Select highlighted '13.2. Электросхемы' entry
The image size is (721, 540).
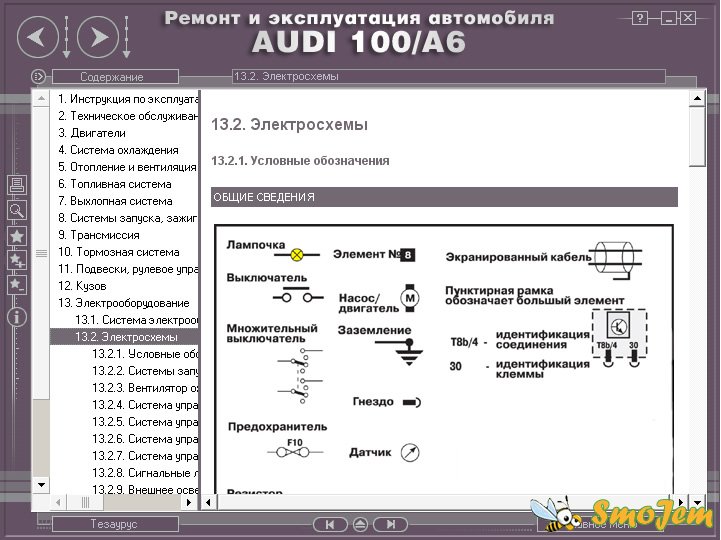tap(125, 337)
